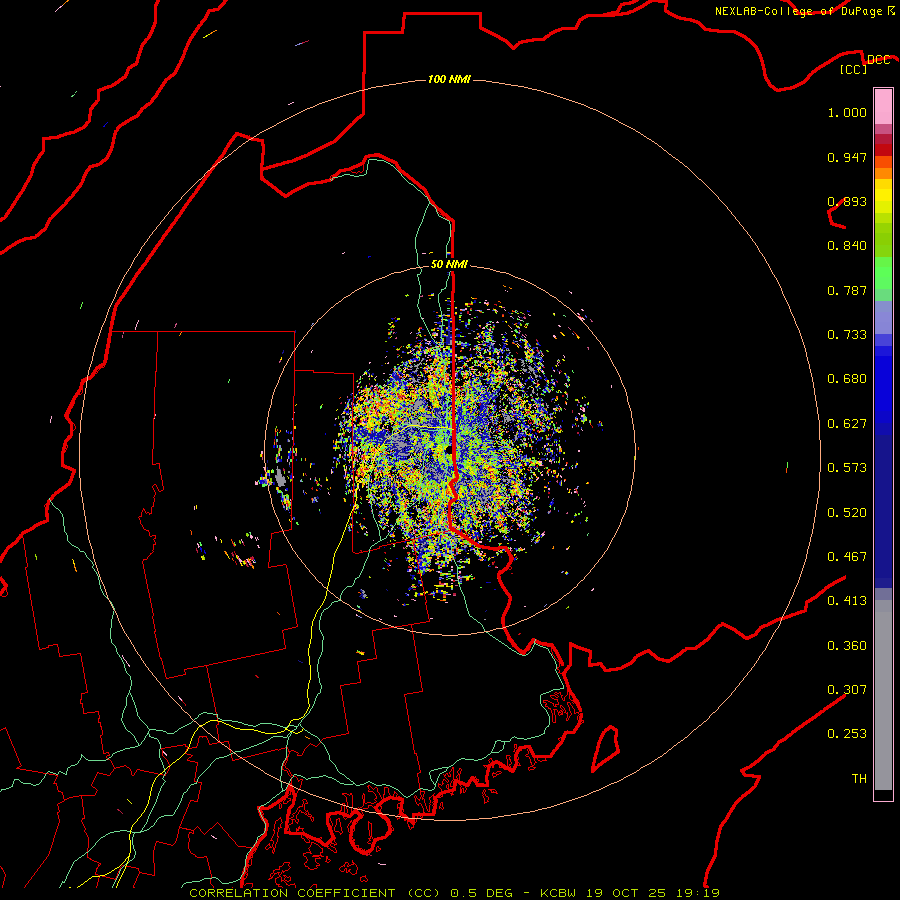Click the TH threshold label on legend
The image size is (900, 900).
[859, 779]
